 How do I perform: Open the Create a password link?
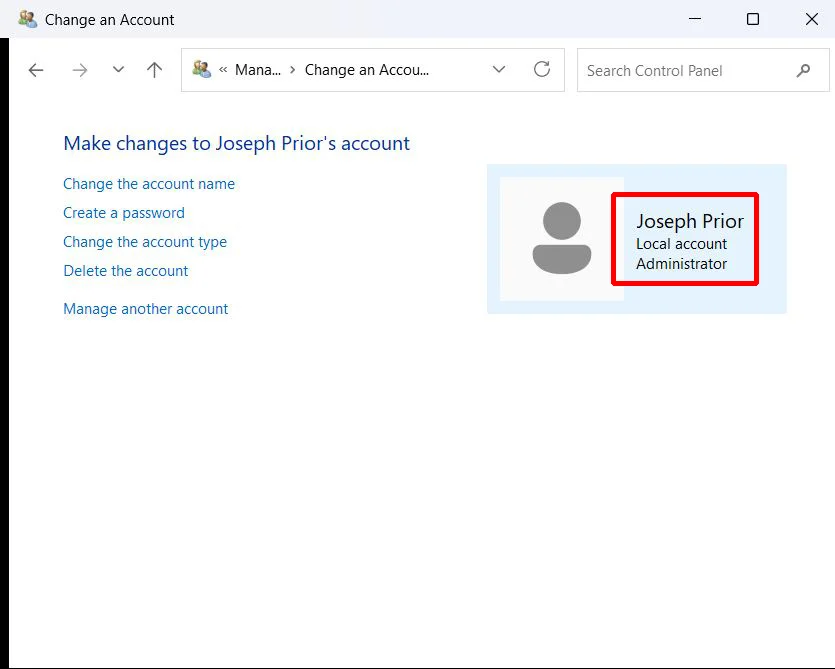(124, 213)
